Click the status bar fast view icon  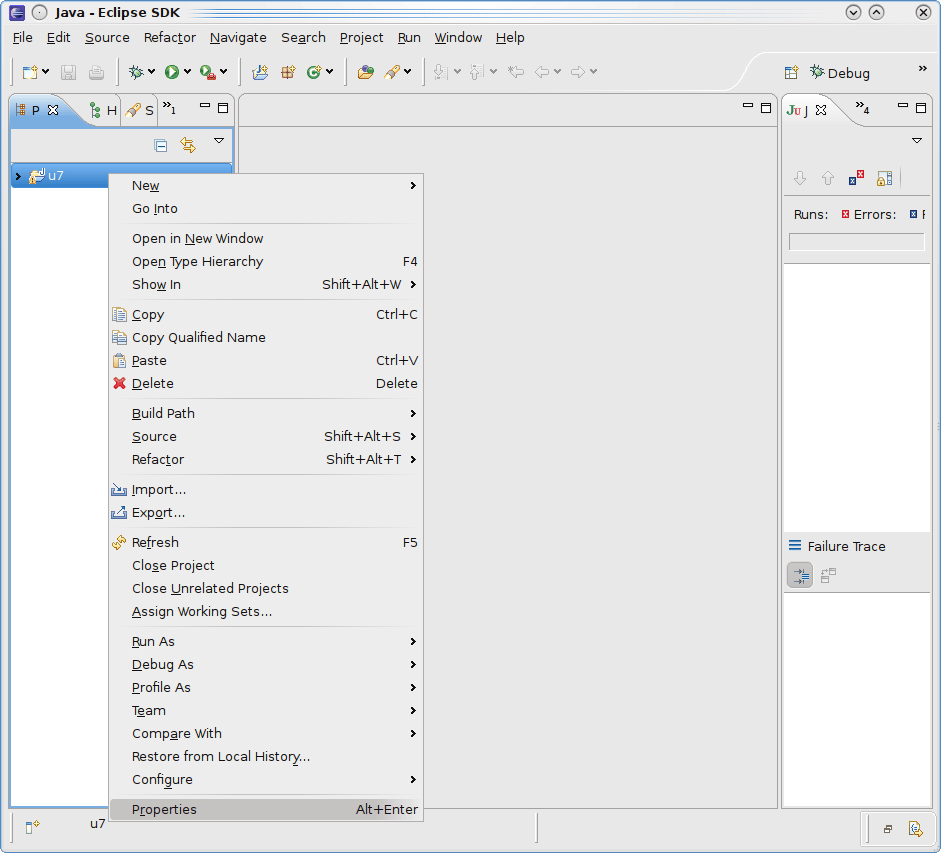[x=32, y=827]
